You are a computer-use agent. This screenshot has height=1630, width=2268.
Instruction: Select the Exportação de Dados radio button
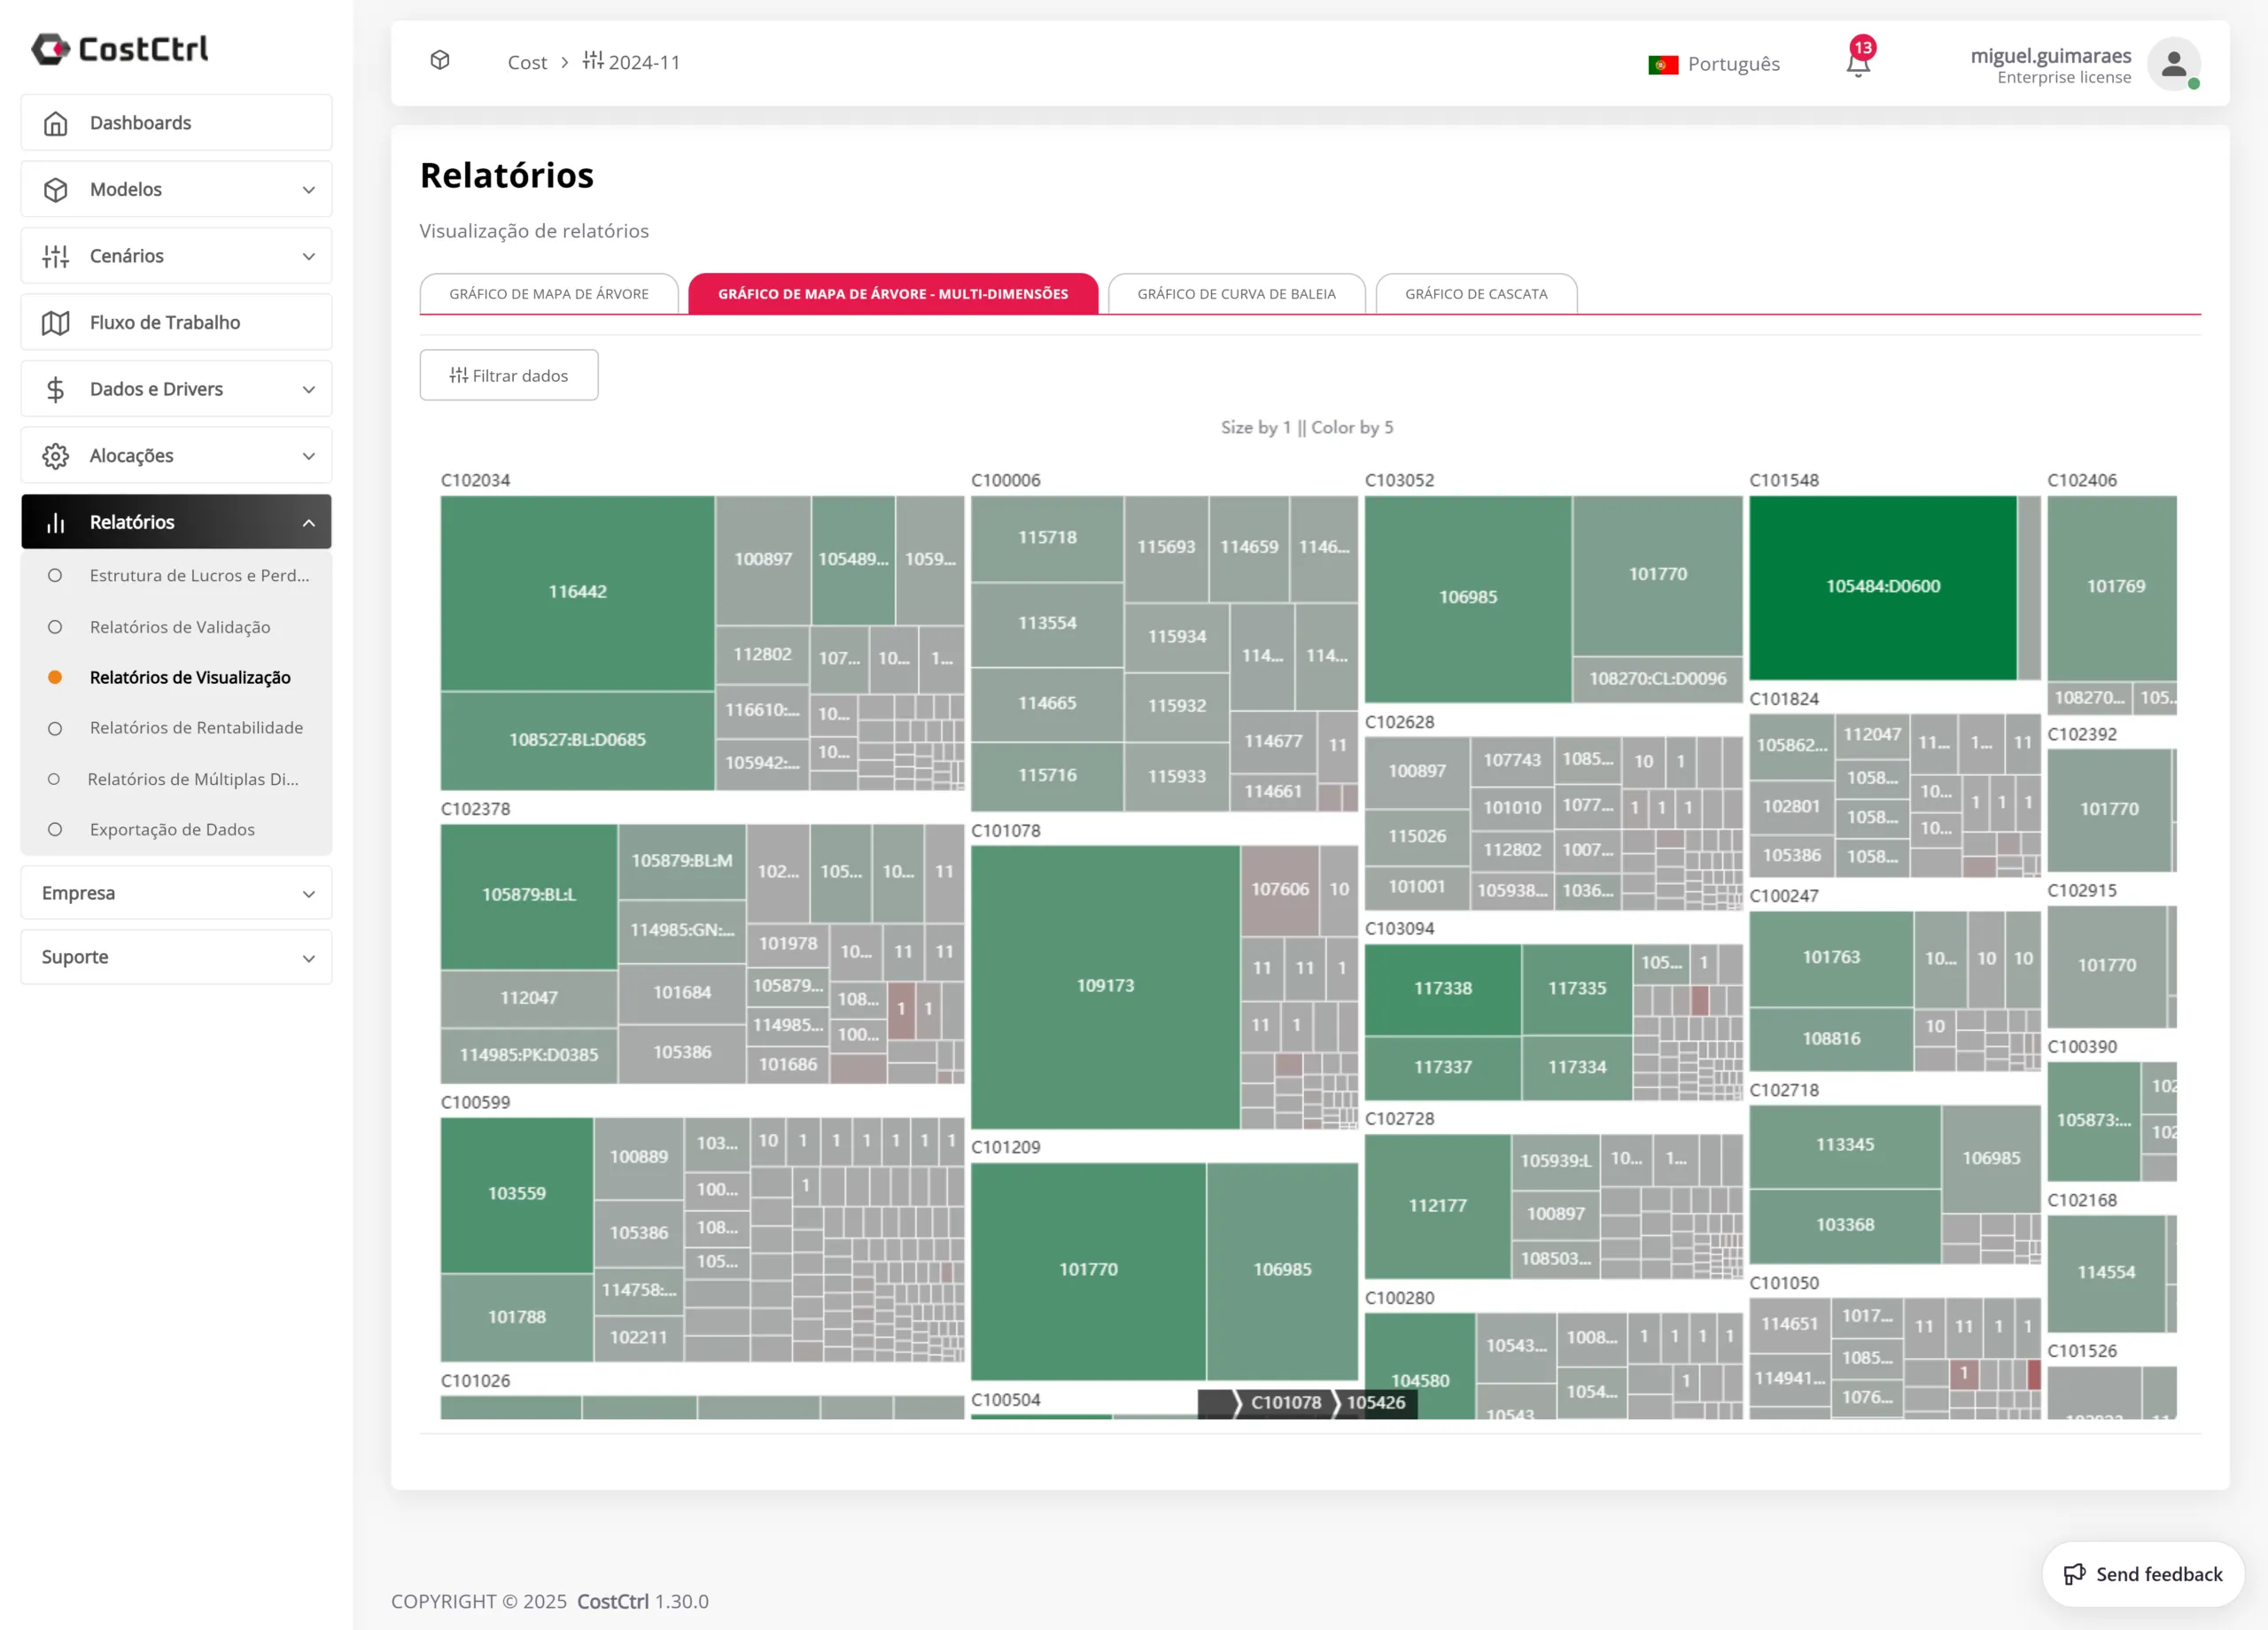(x=56, y=829)
